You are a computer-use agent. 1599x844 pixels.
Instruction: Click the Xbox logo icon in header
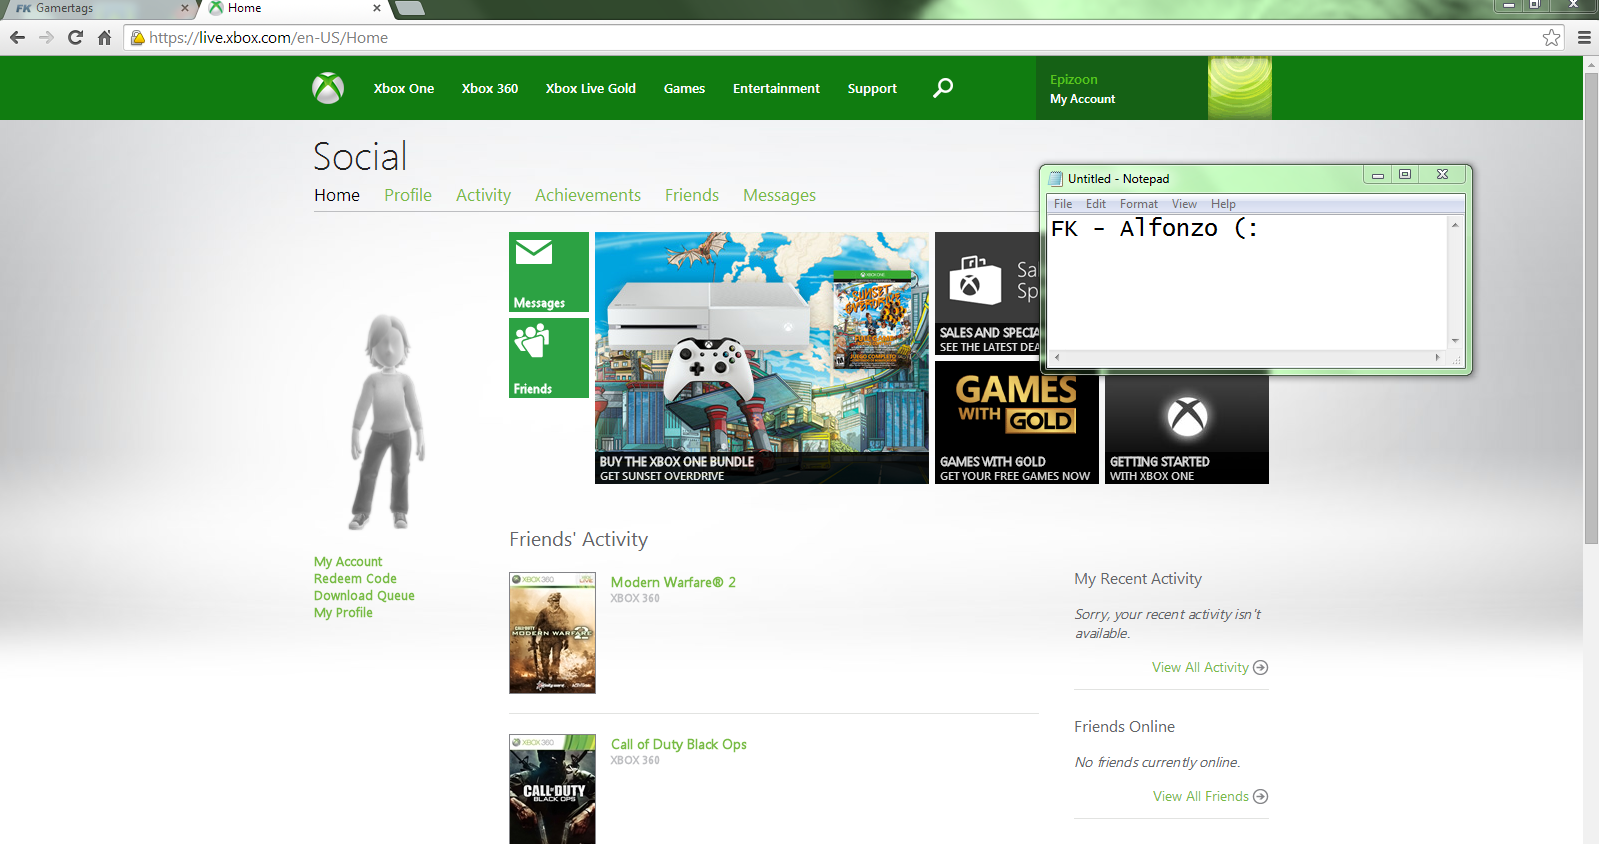coord(328,88)
